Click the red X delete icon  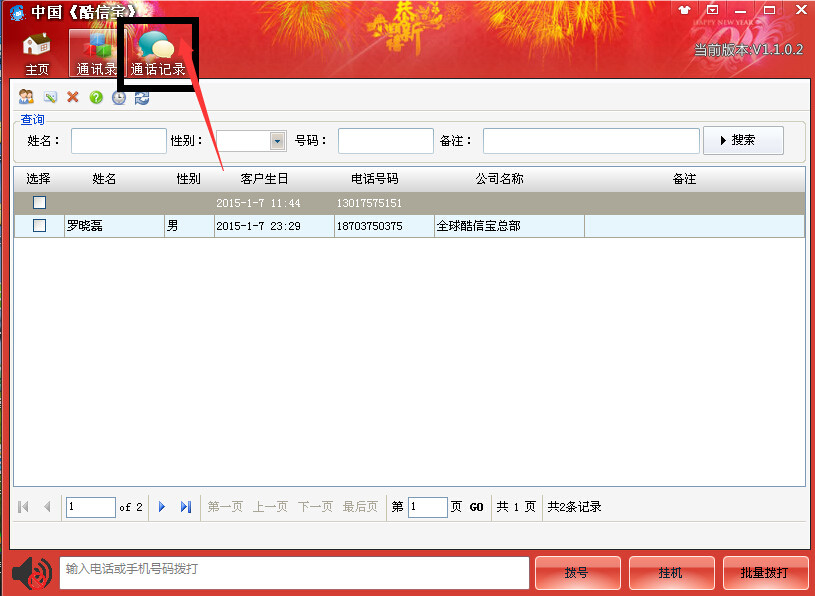(x=73, y=97)
